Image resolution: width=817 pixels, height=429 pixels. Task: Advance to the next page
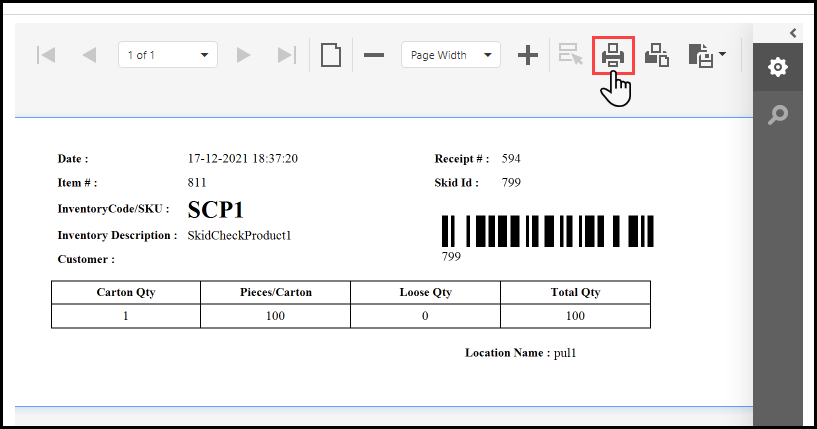pos(243,55)
